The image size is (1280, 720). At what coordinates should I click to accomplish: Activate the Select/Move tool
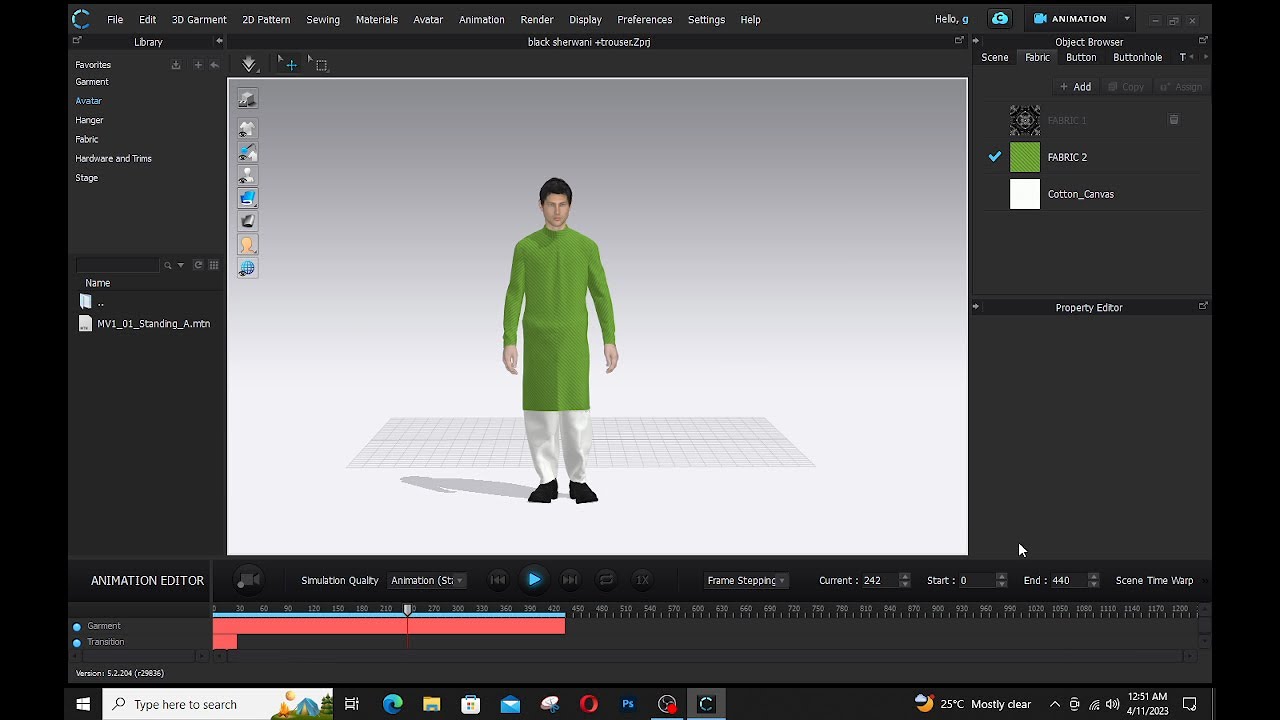click(x=288, y=64)
